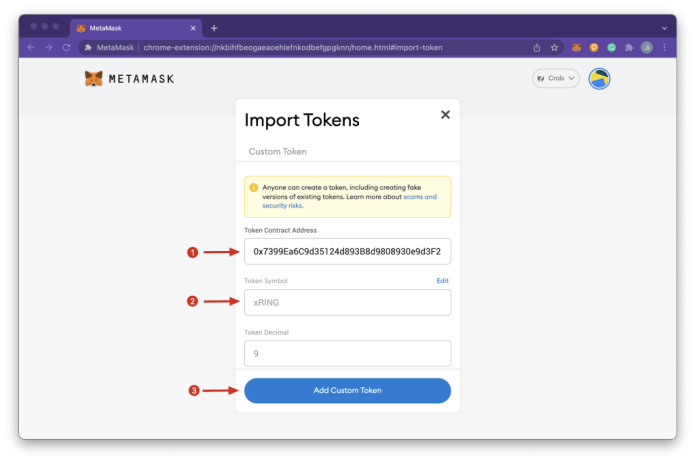Open Chrome three-dot menu
Image resolution: width=695 pixels, height=462 pixels.
click(664, 47)
